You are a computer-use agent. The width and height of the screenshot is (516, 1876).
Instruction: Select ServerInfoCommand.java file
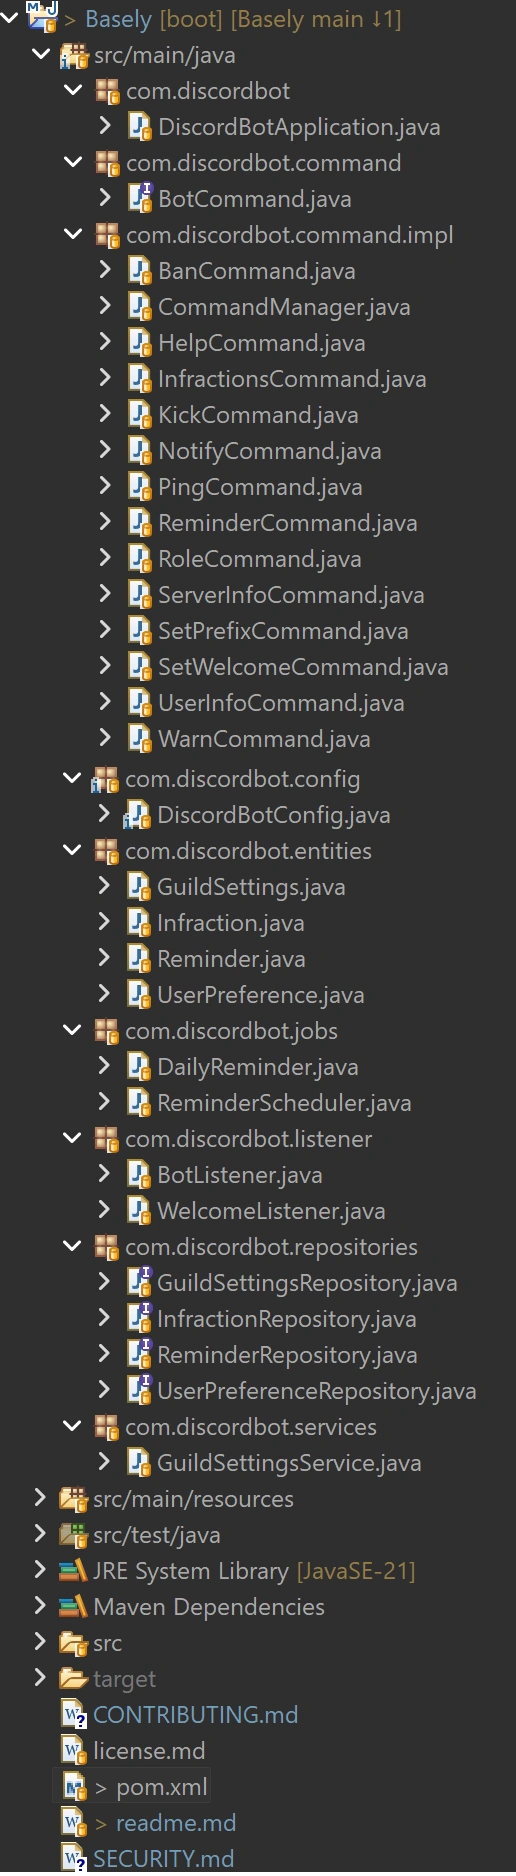coord(291,595)
